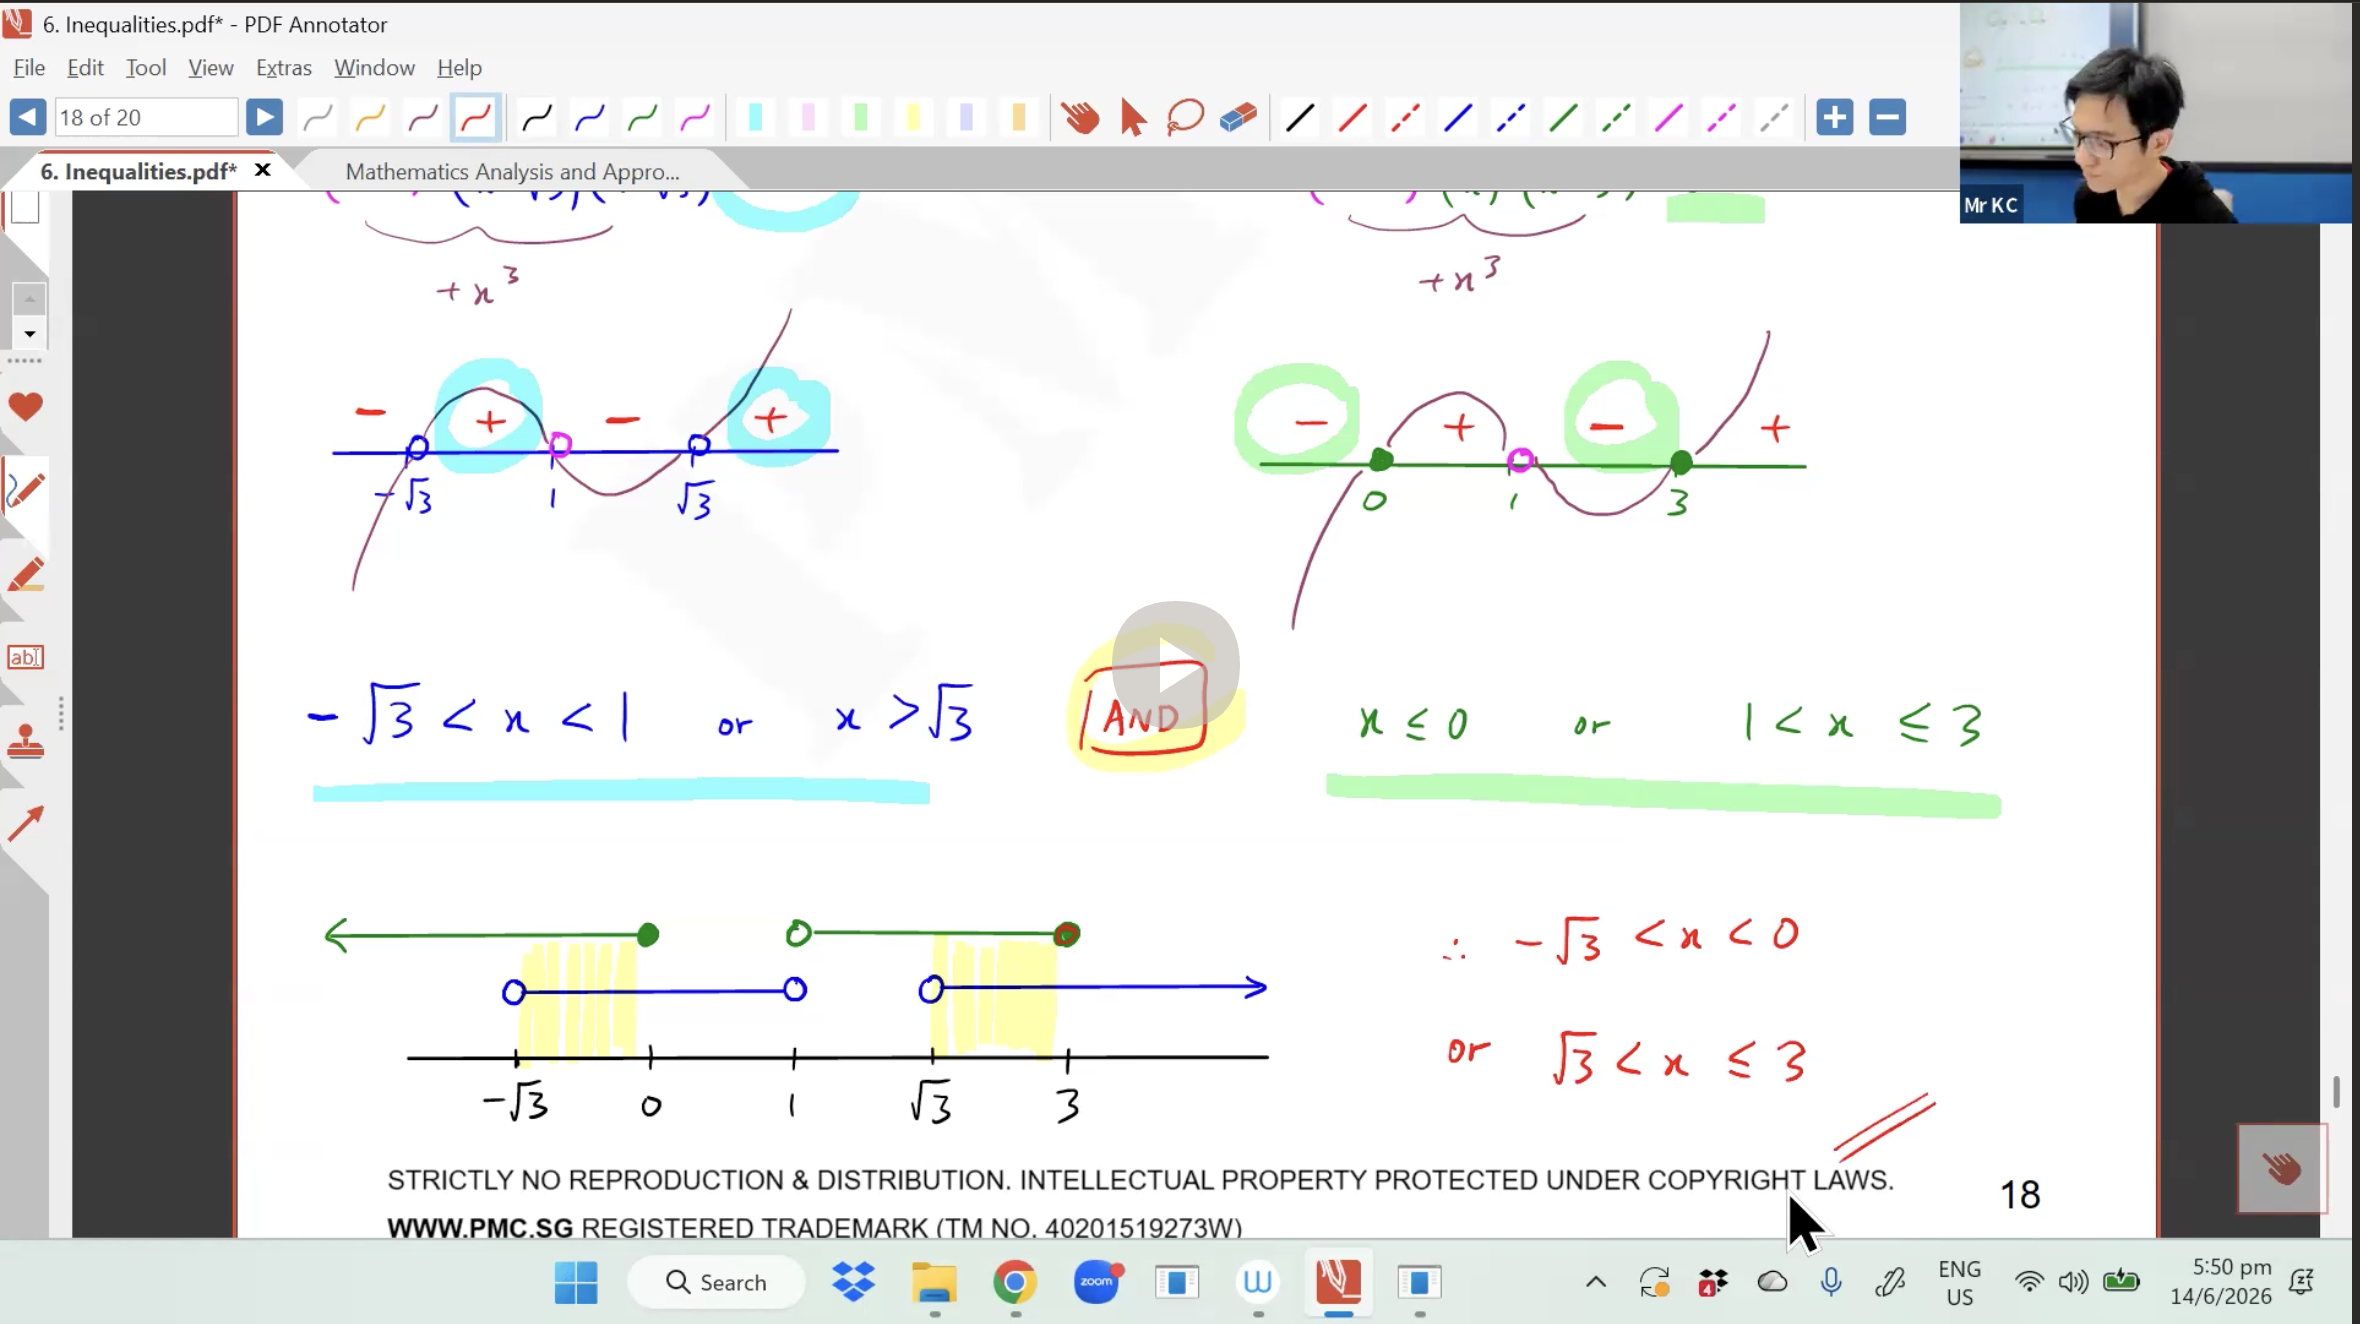Viewport: 2360px width, 1324px height.
Task: Select the red solid line tool
Action: [x=1353, y=118]
